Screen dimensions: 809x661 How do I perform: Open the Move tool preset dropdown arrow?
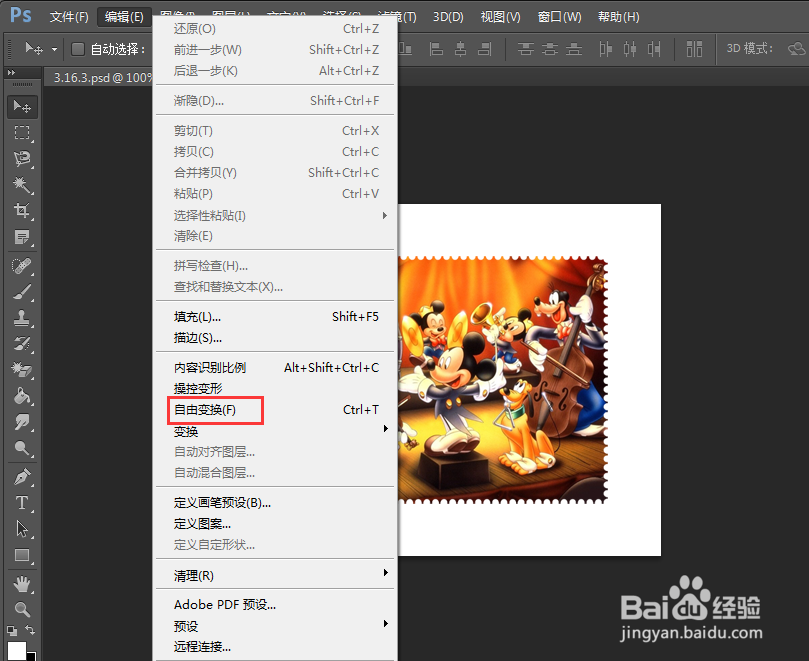54,50
